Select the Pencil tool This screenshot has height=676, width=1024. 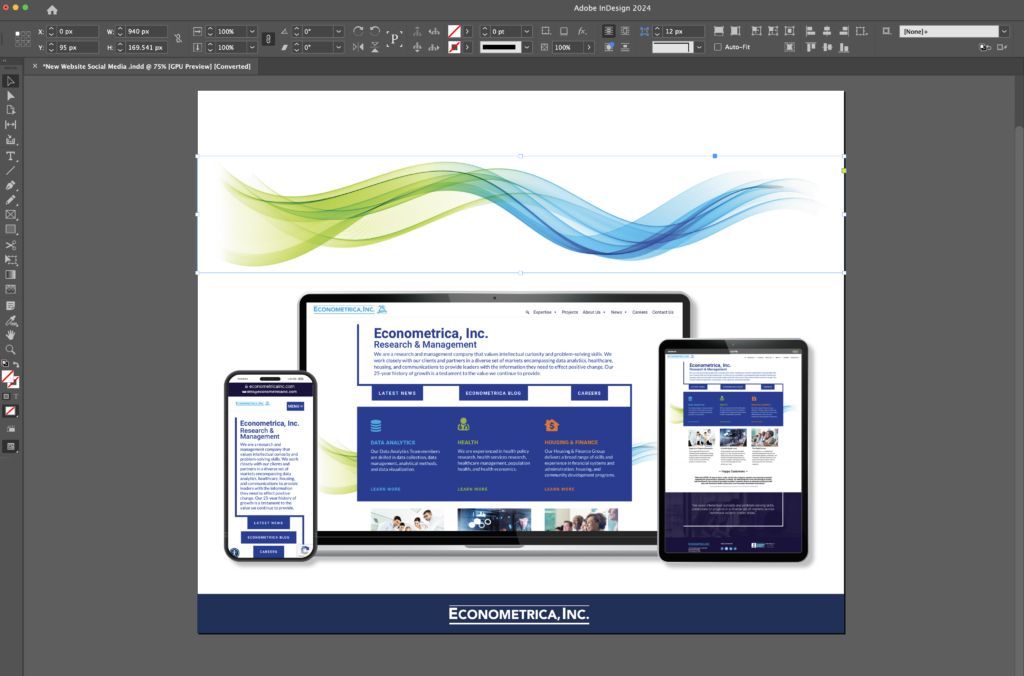[x=10, y=200]
